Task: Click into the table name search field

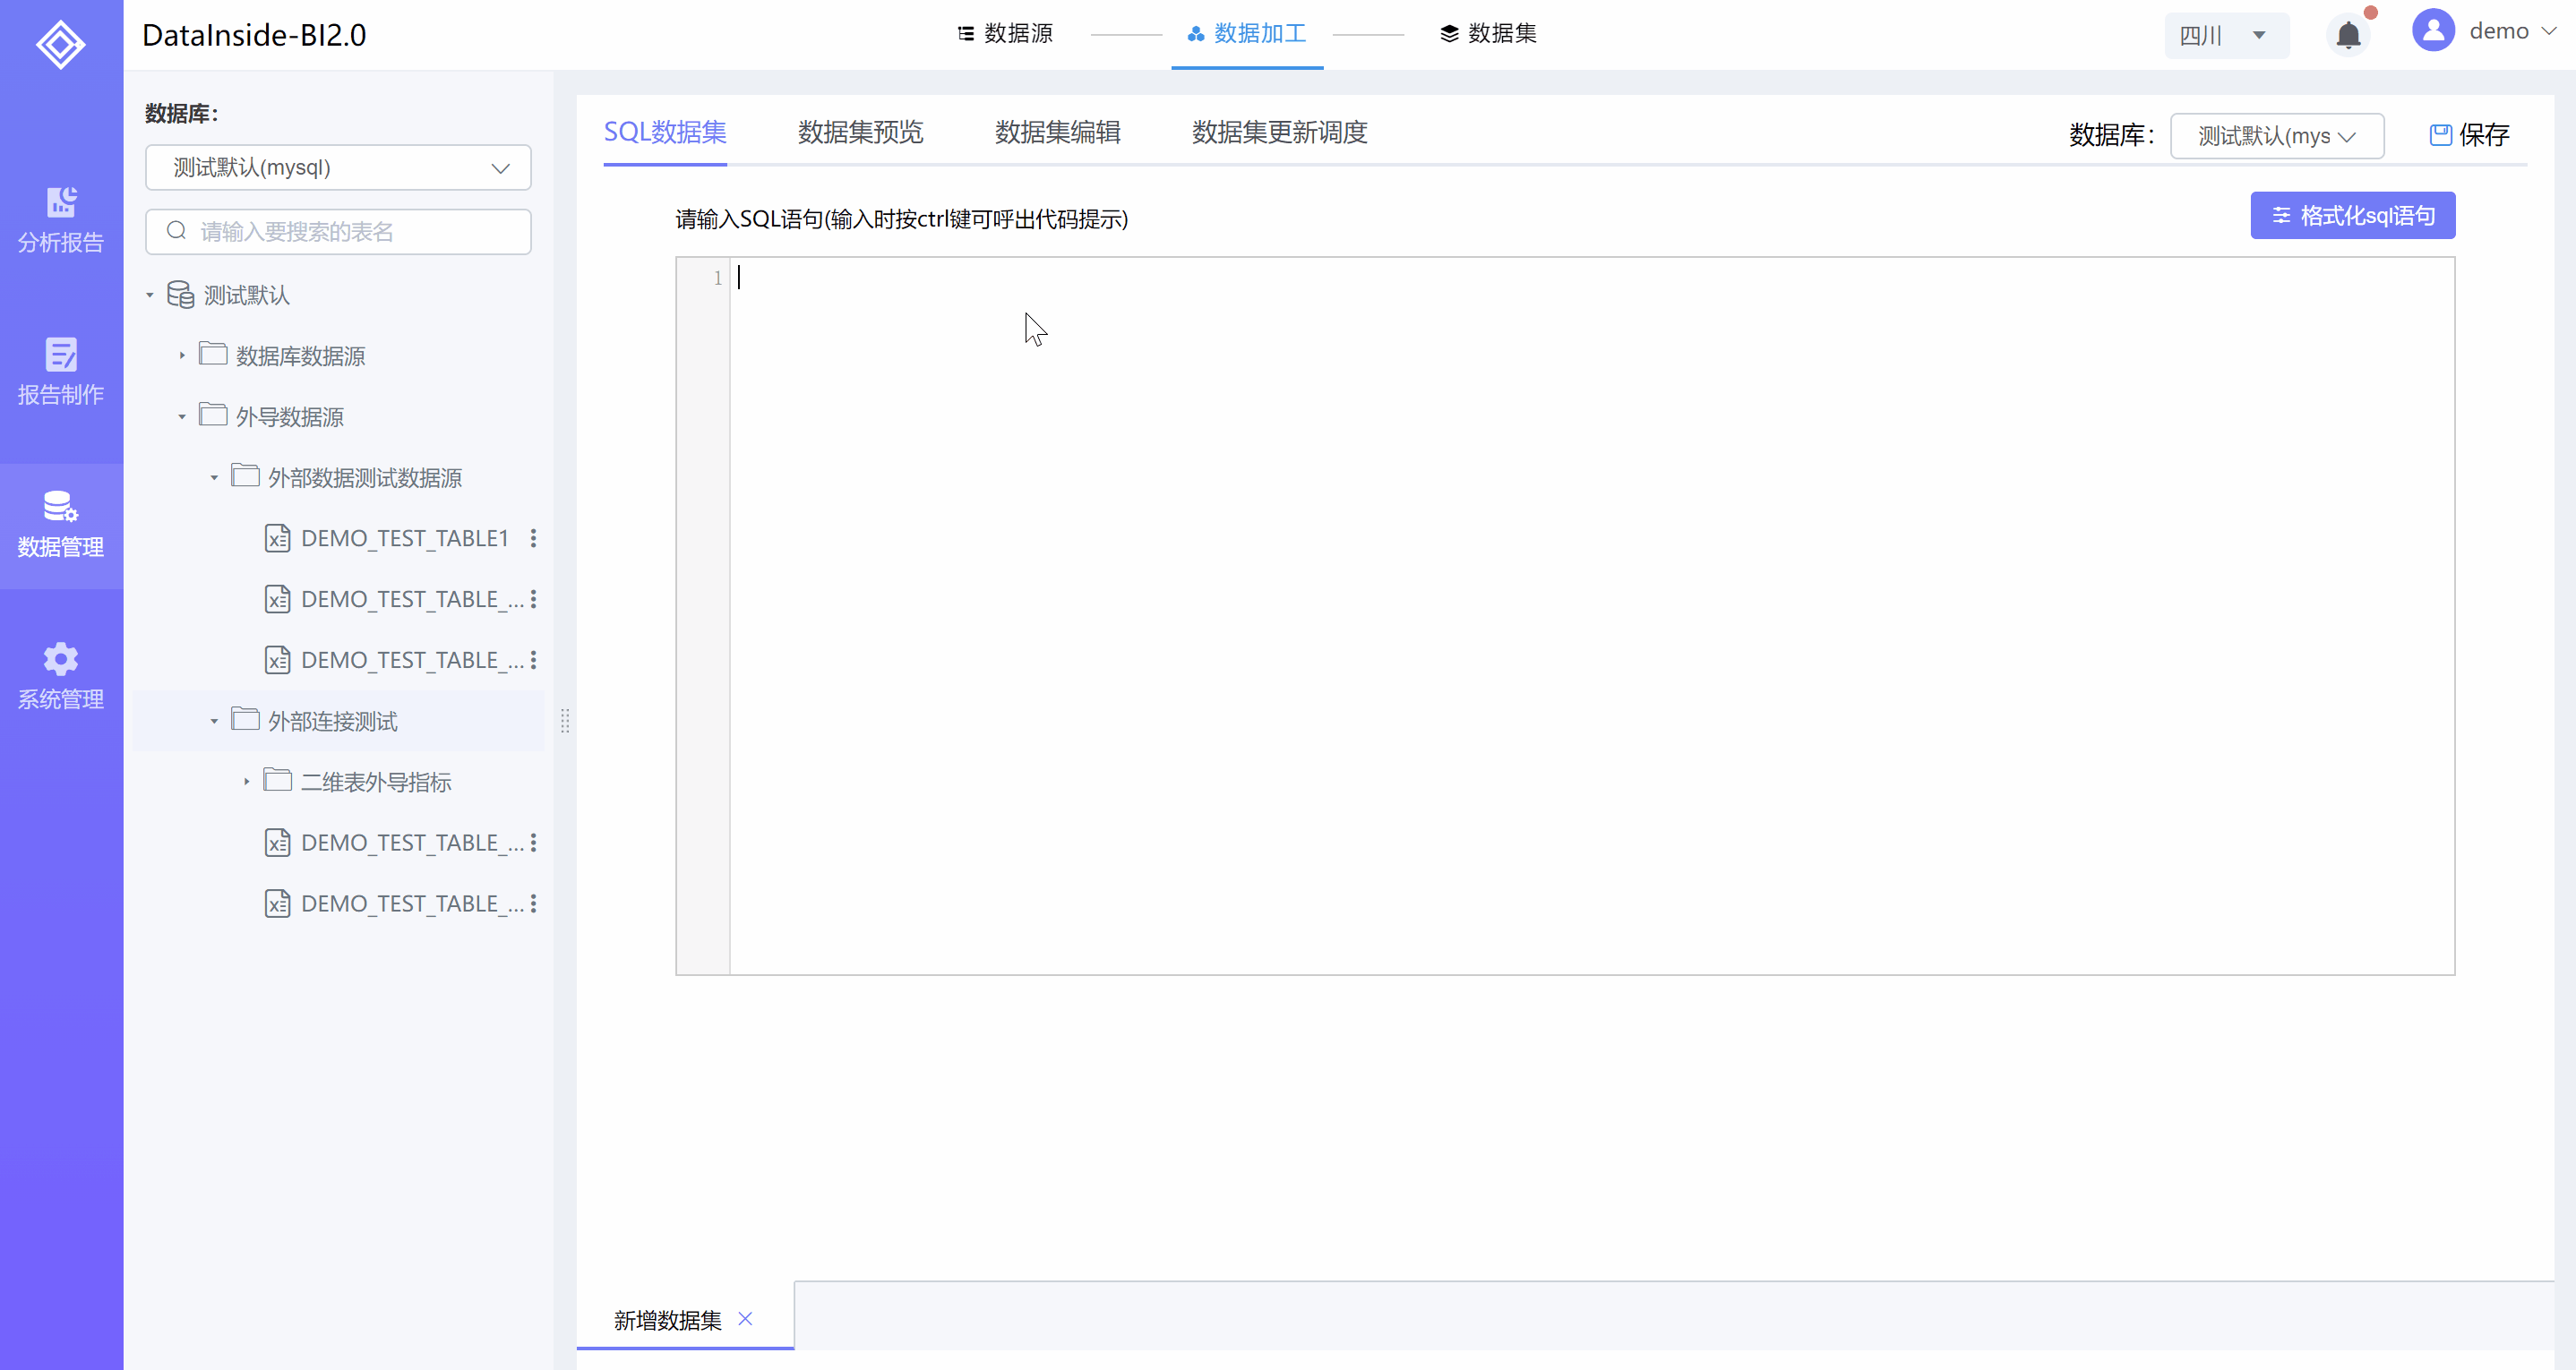Action: point(338,231)
